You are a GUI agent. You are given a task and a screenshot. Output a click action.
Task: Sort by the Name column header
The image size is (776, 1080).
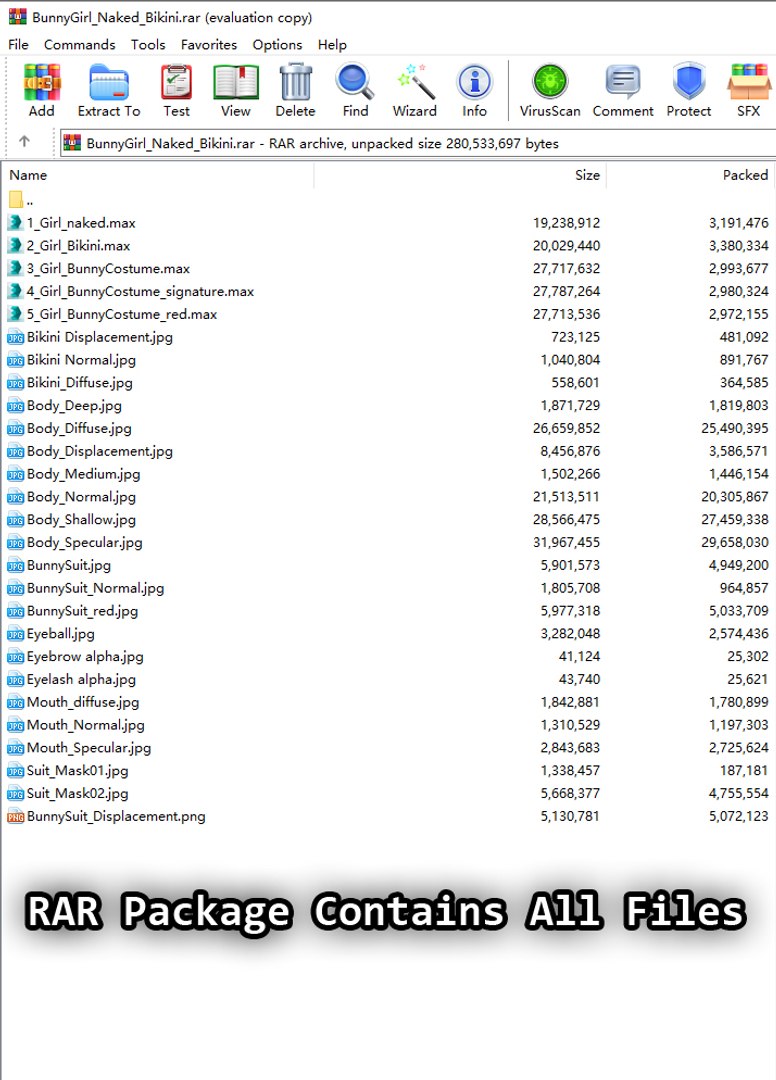pyautogui.click(x=158, y=175)
